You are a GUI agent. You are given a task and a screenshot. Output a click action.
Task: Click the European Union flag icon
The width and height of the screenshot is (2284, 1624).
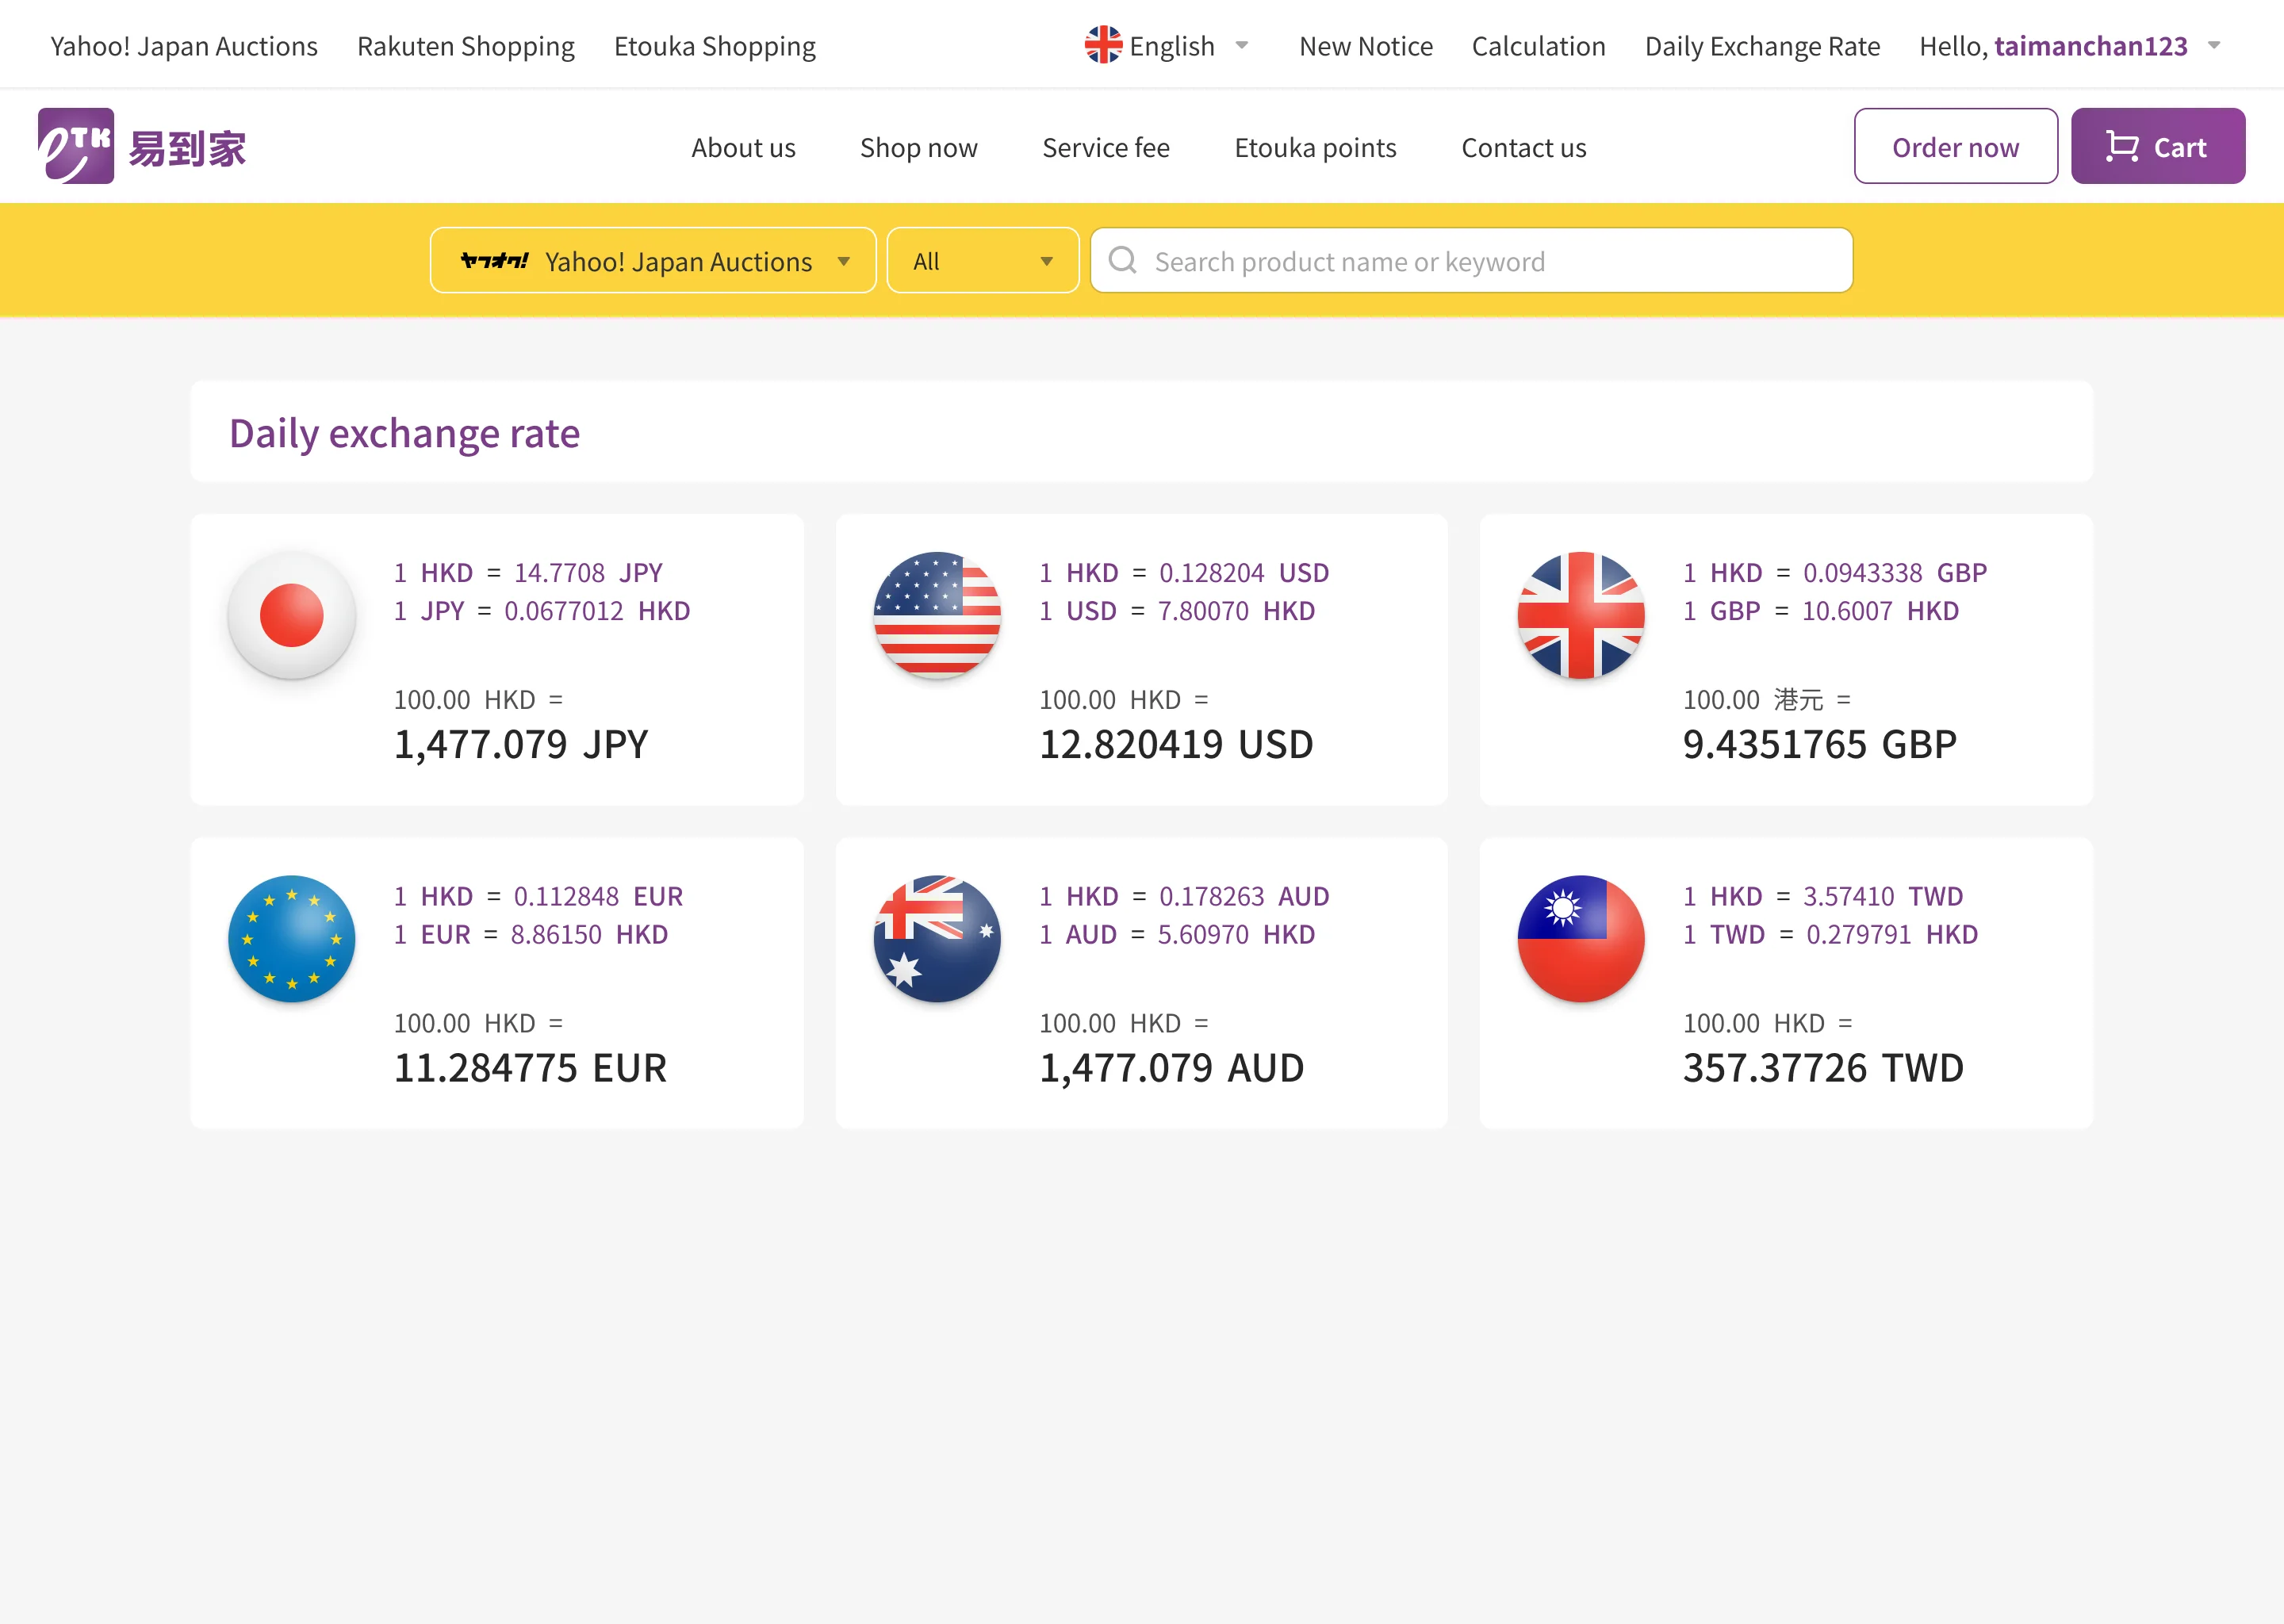(x=291, y=938)
